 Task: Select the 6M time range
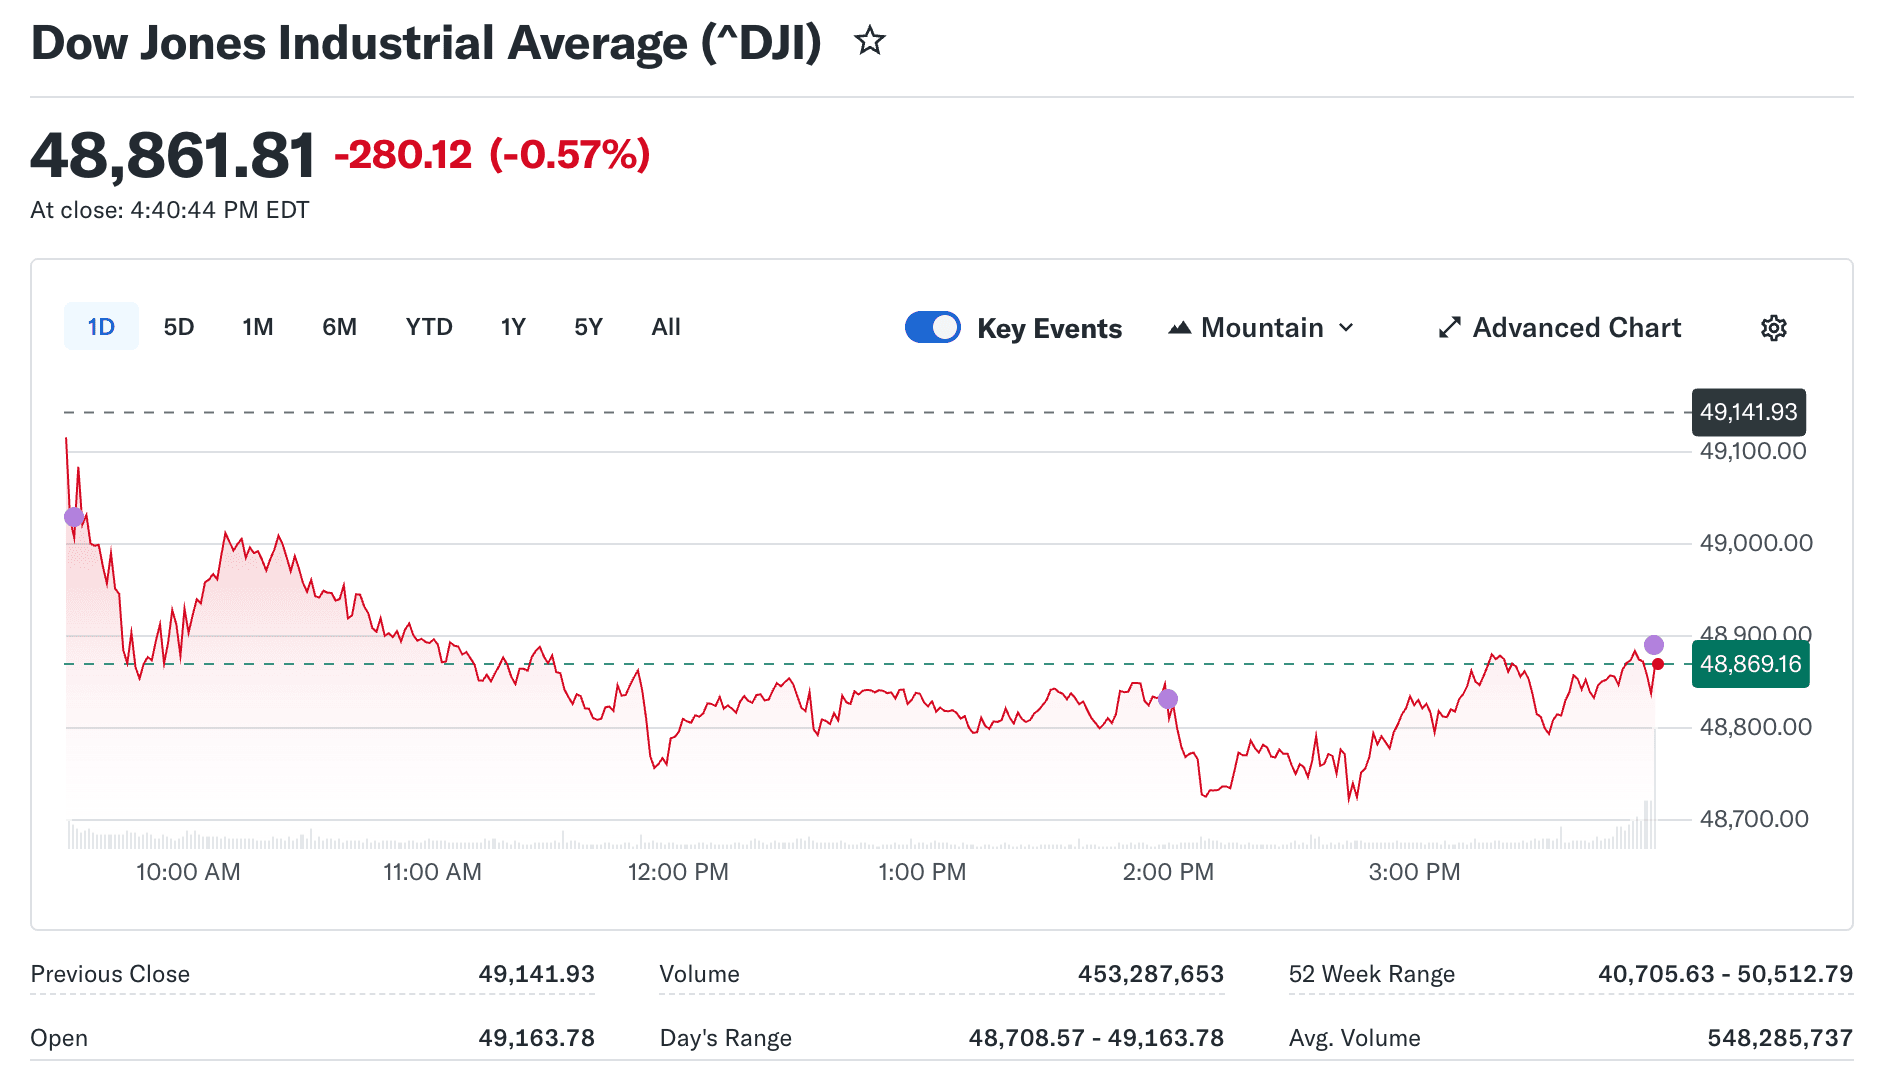tap(339, 327)
